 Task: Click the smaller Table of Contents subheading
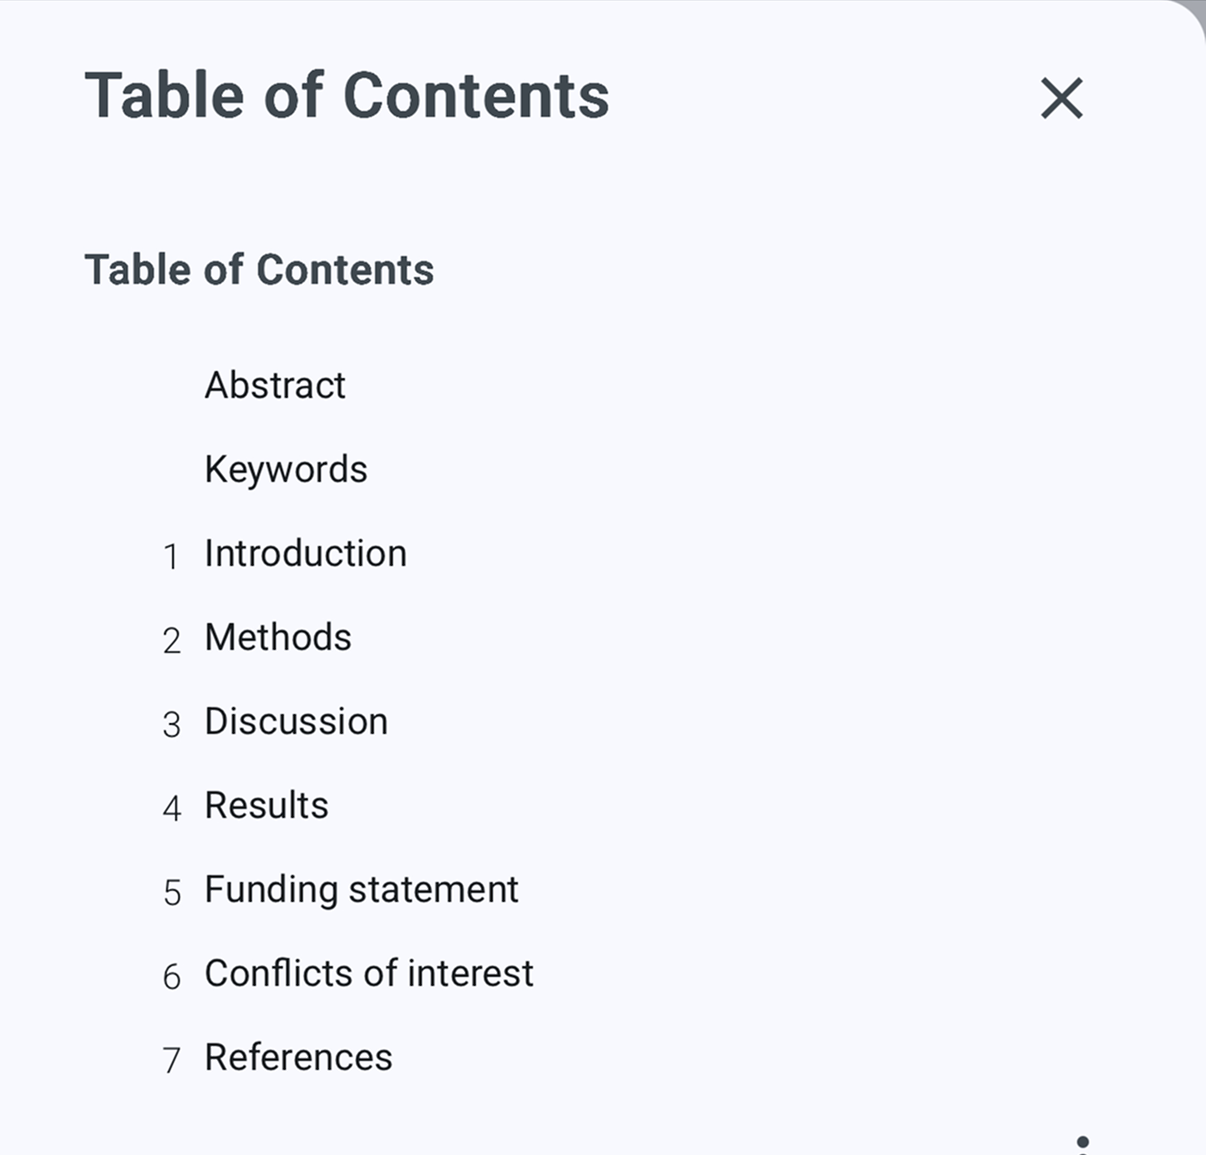[x=259, y=270]
